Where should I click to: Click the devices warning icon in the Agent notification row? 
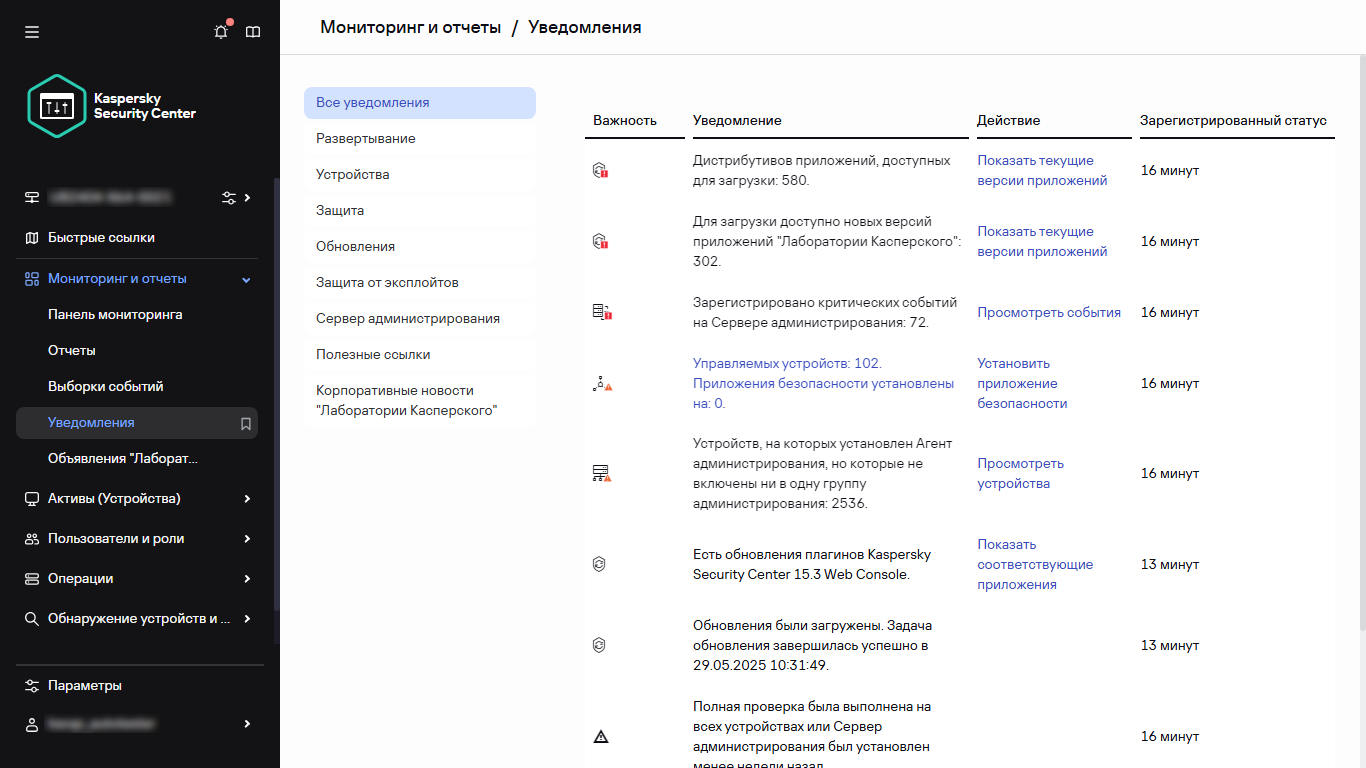tap(600, 473)
